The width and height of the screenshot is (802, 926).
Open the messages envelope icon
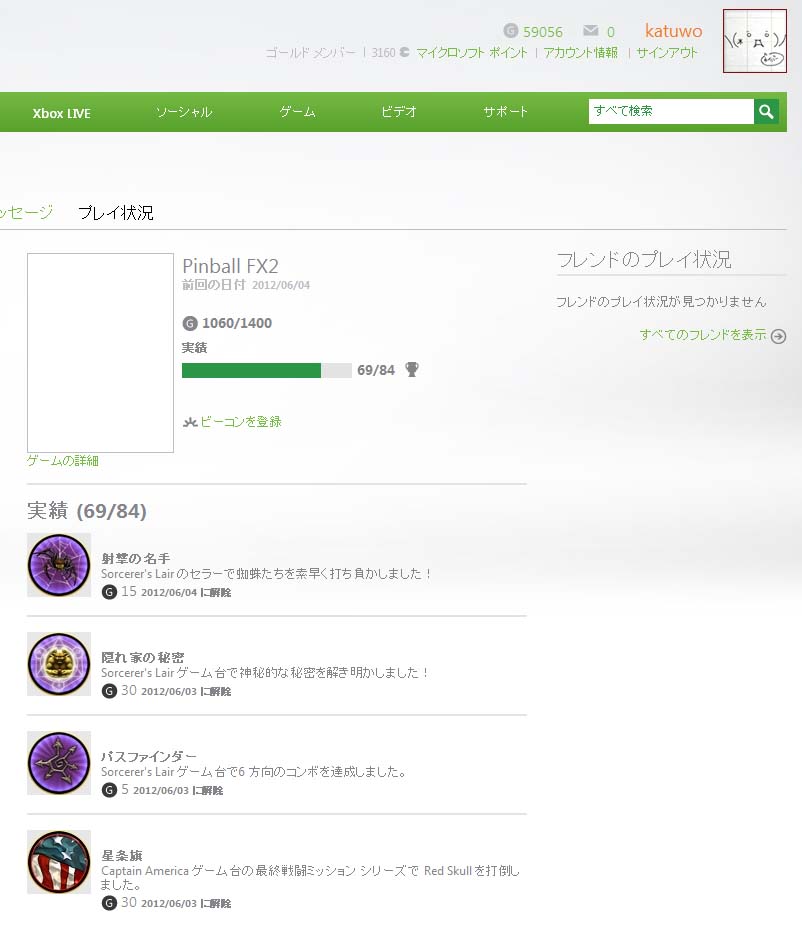591,30
